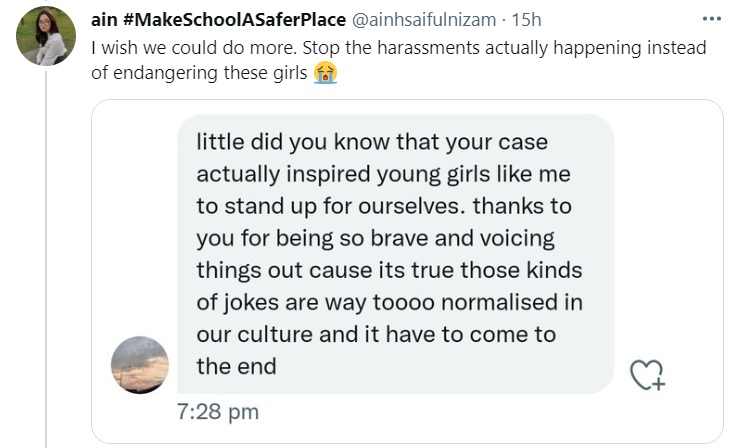This screenshot has width=741, height=448.
Task: Click the crying face emoji in the tweet
Action: [x=324, y=73]
